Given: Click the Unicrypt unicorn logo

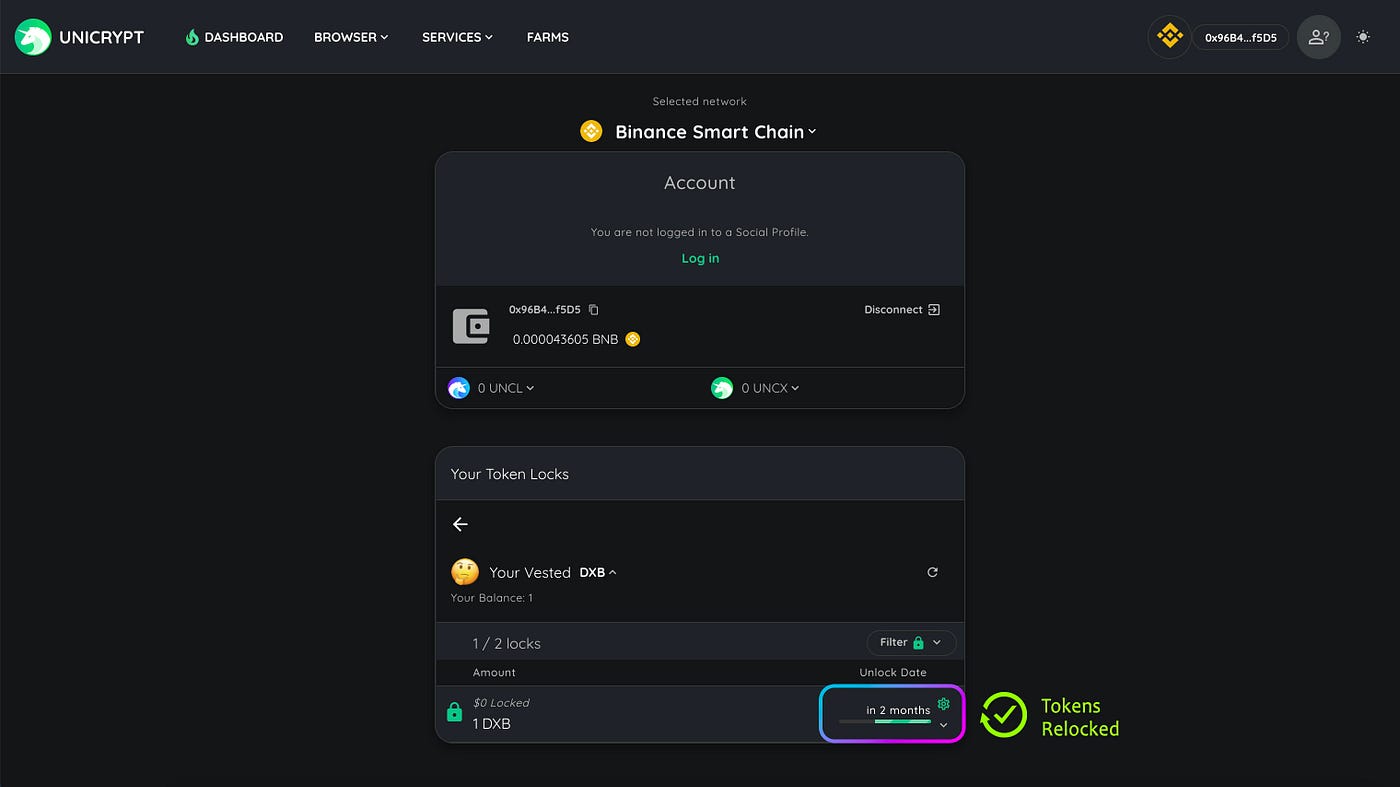Looking at the screenshot, I should pos(33,37).
